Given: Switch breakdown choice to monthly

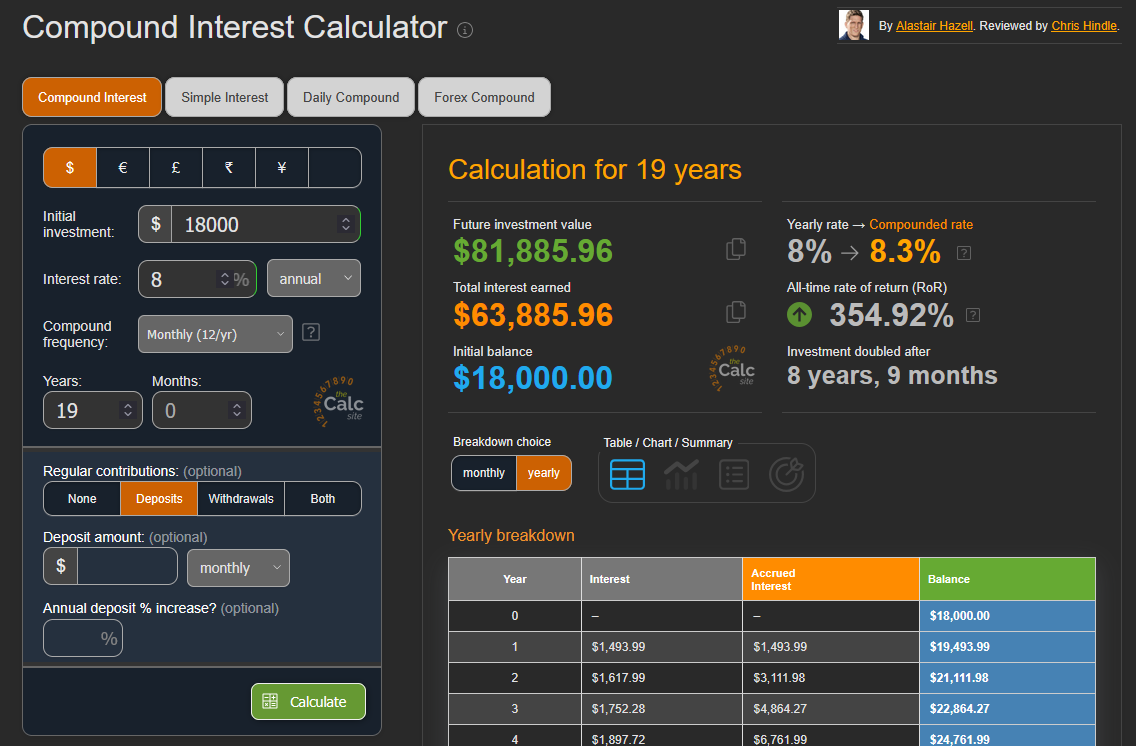Looking at the screenshot, I should point(484,473).
